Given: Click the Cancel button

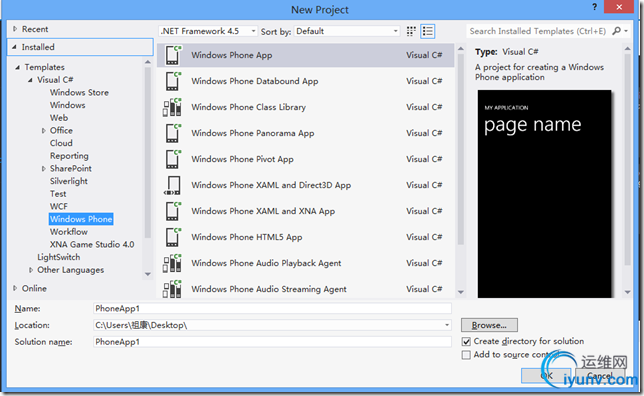Looking at the screenshot, I should coord(600,375).
